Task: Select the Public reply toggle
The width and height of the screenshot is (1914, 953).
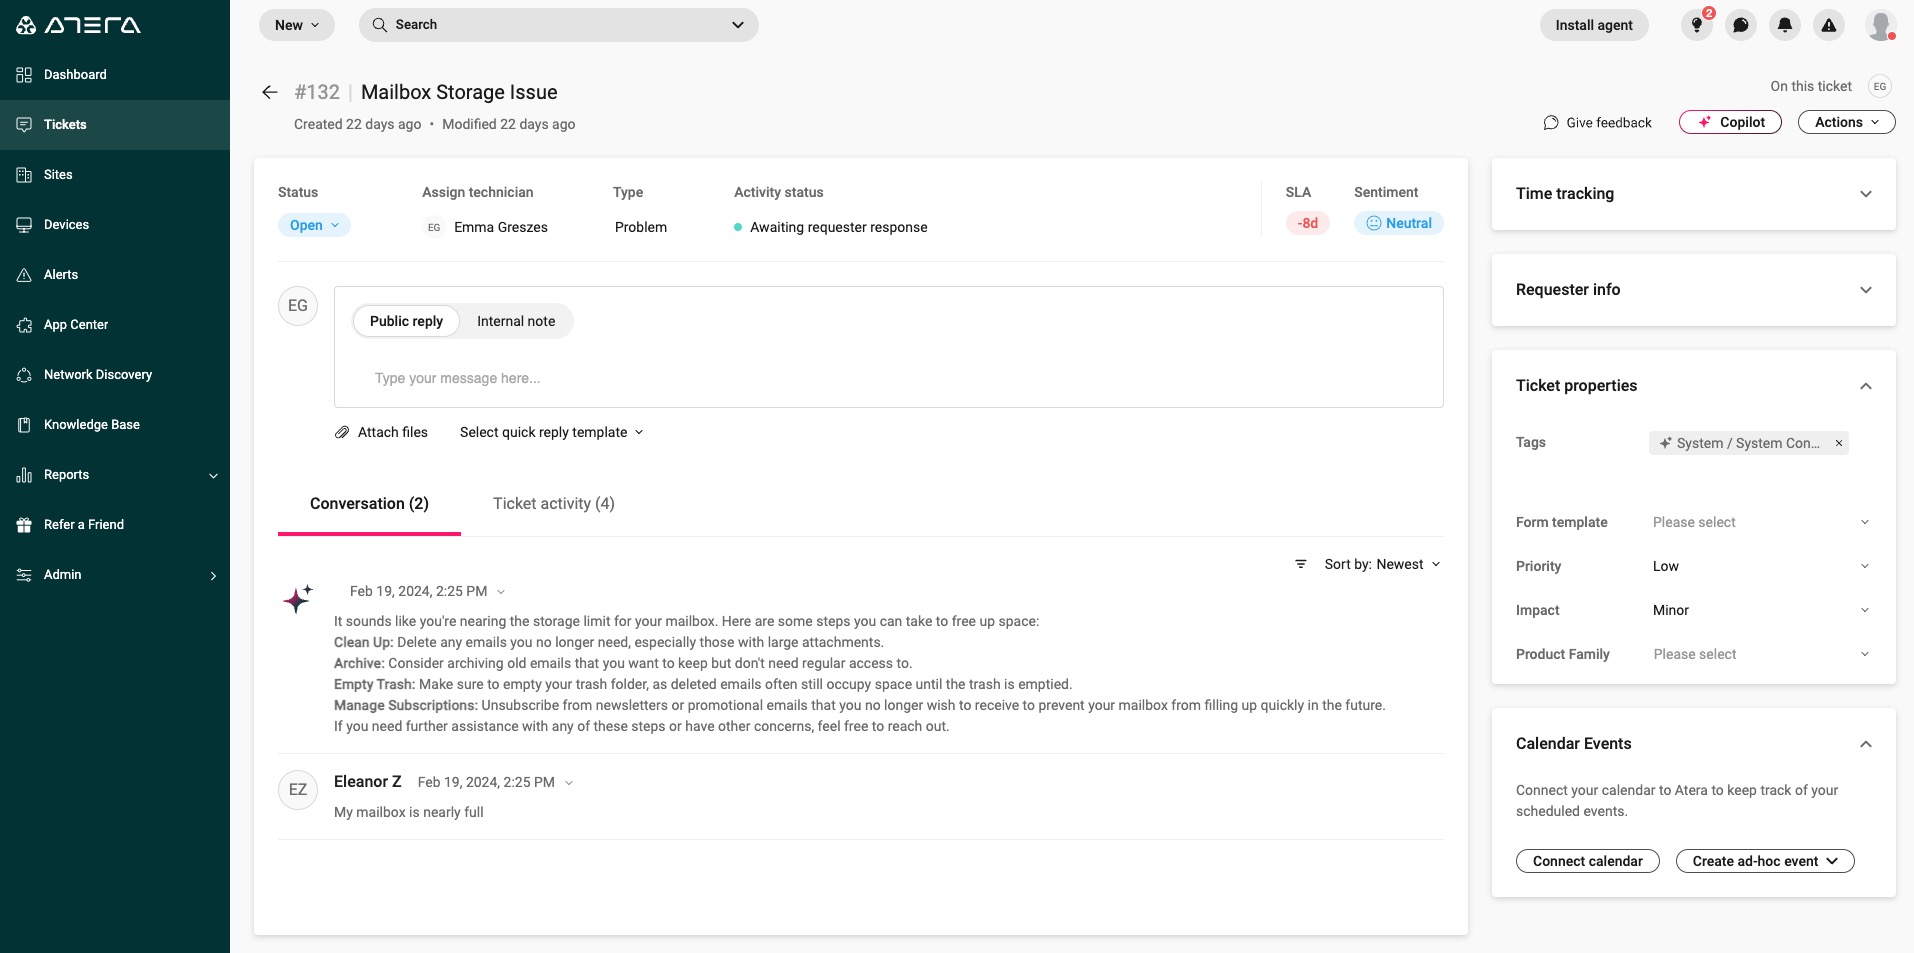Action: pyautogui.click(x=406, y=321)
